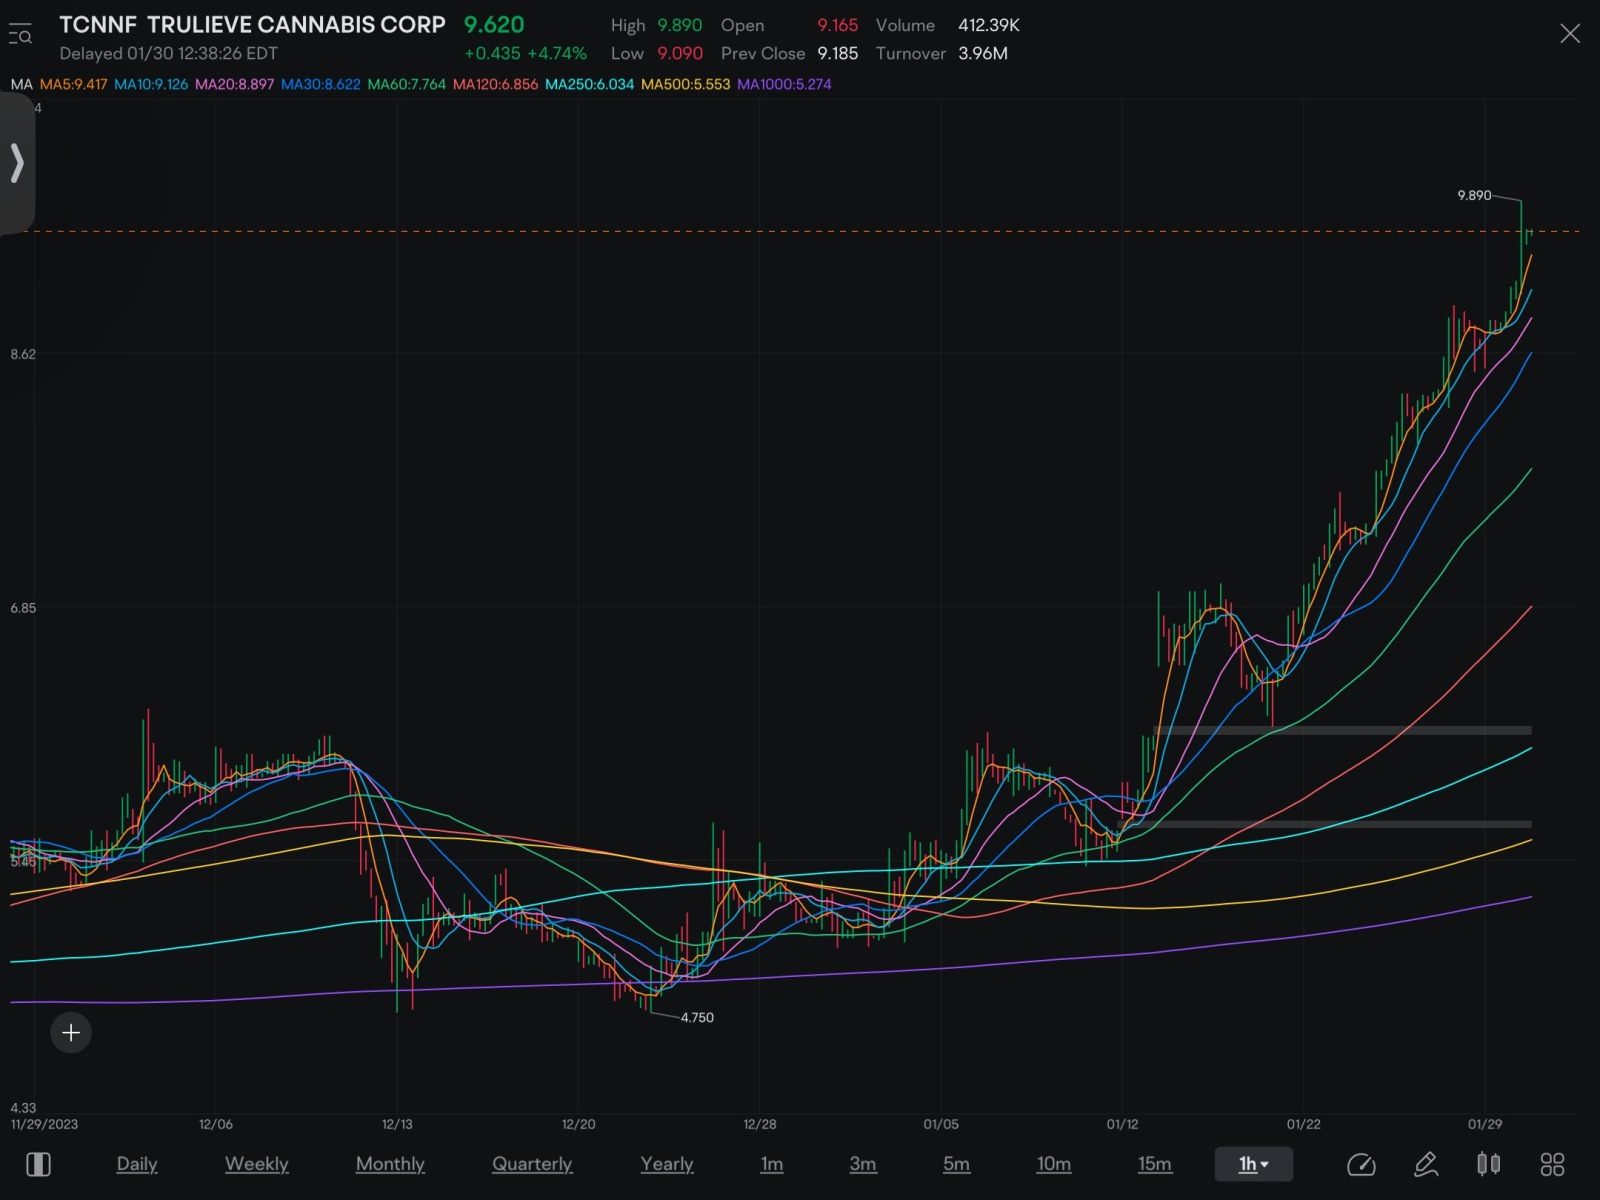Click the lower gray horizontal level bar

pyautogui.click(x=1324, y=824)
